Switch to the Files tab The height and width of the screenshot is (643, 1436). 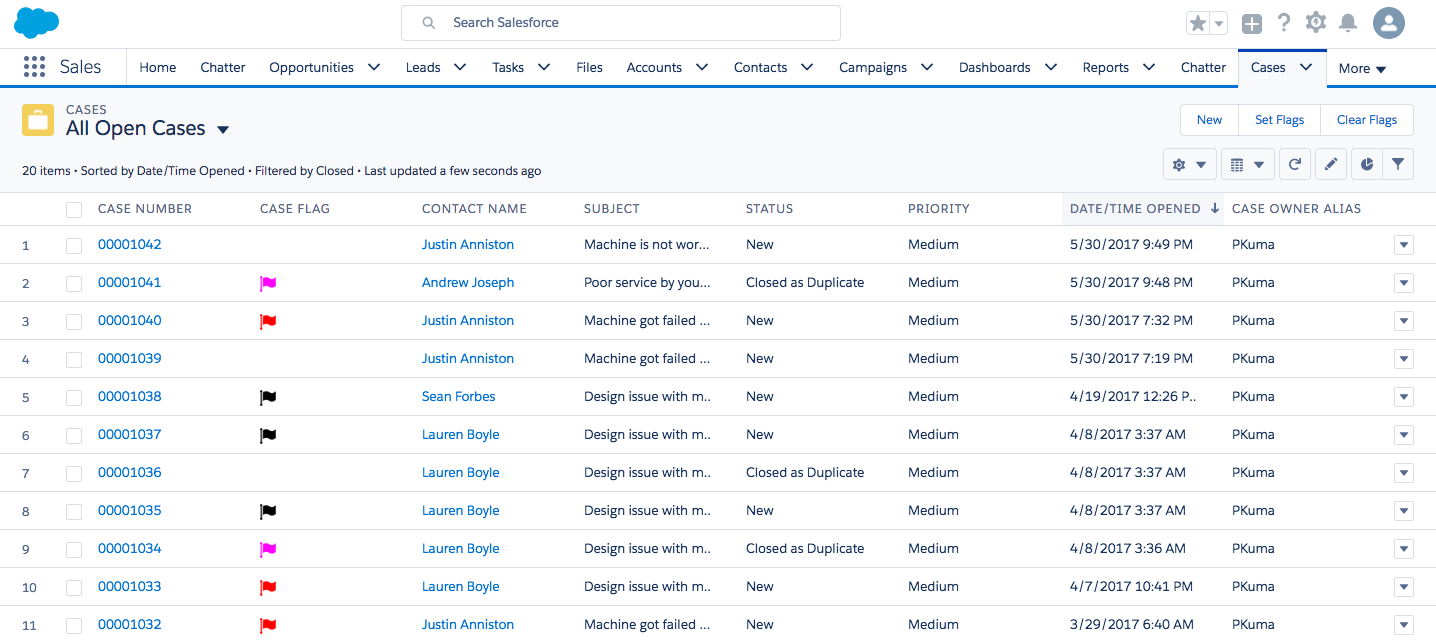click(589, 67)
